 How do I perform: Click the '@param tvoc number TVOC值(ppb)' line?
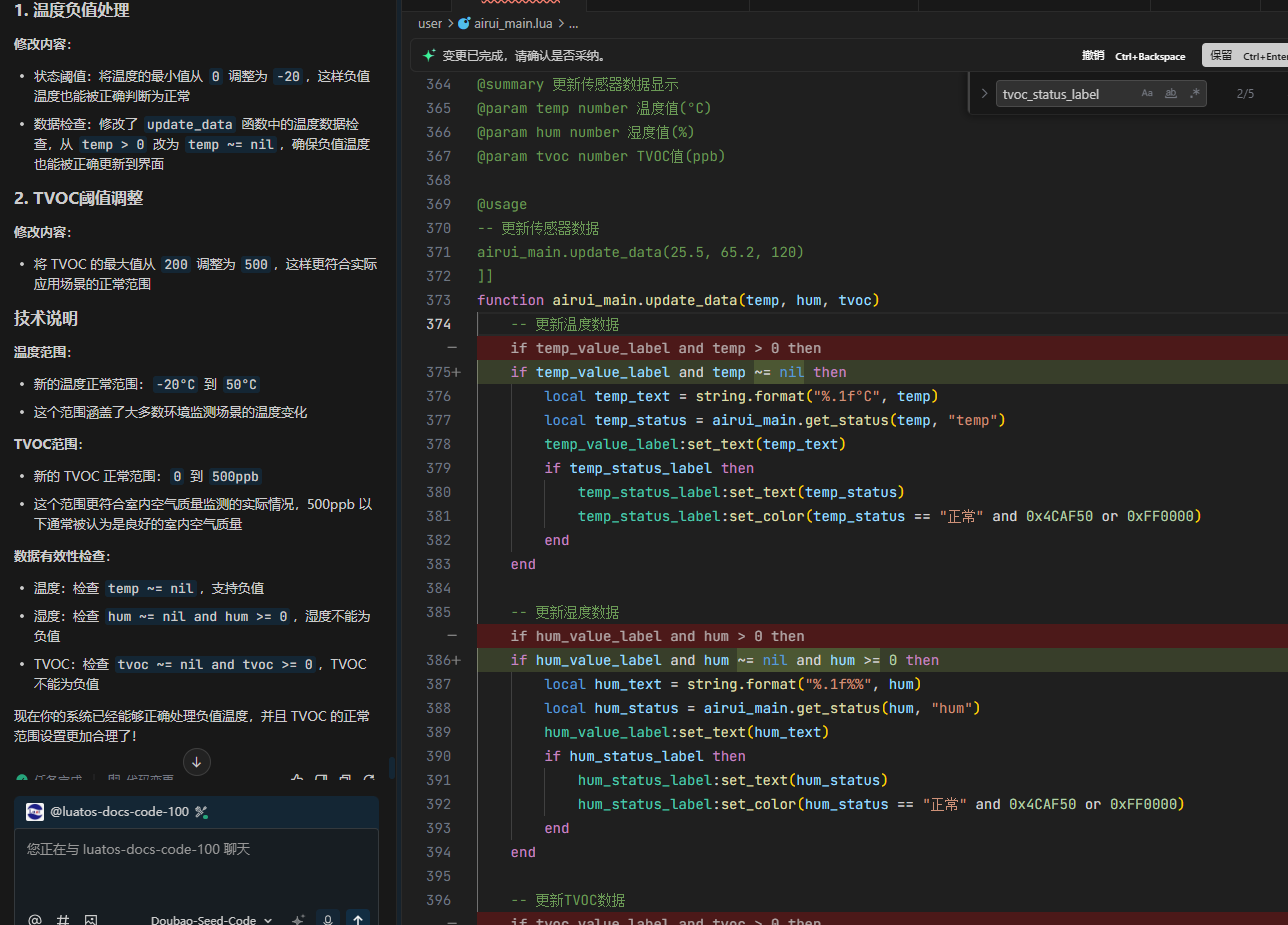click(601, 156)
